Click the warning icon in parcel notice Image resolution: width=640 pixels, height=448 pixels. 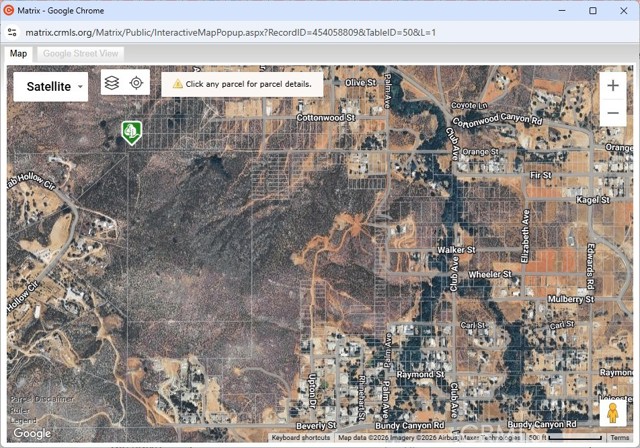tap(178, 84)
